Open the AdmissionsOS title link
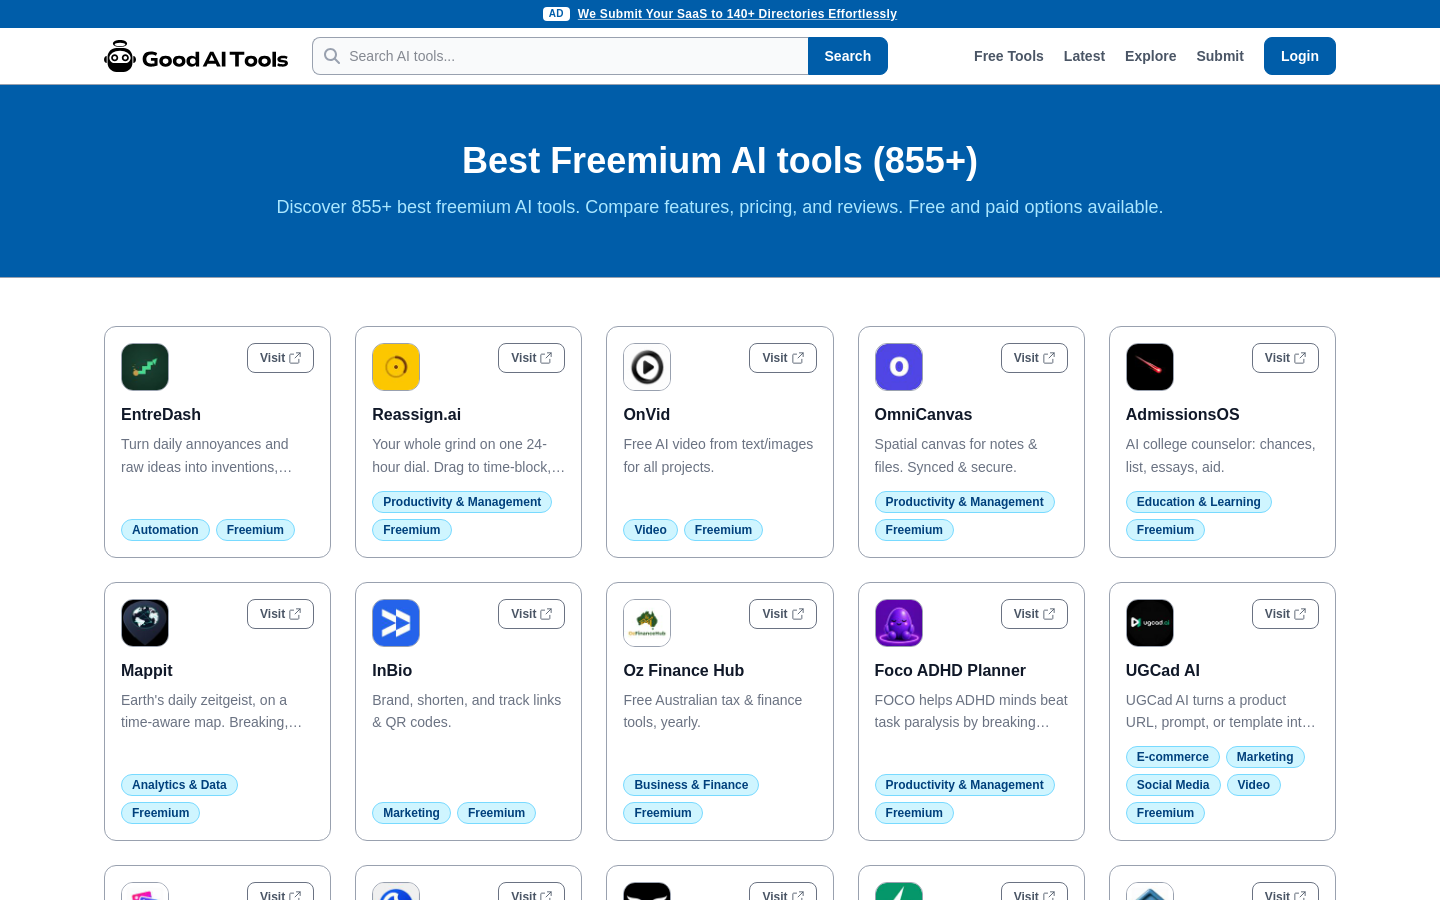This screenshot has width=1440, height=900. point(1183,415)
